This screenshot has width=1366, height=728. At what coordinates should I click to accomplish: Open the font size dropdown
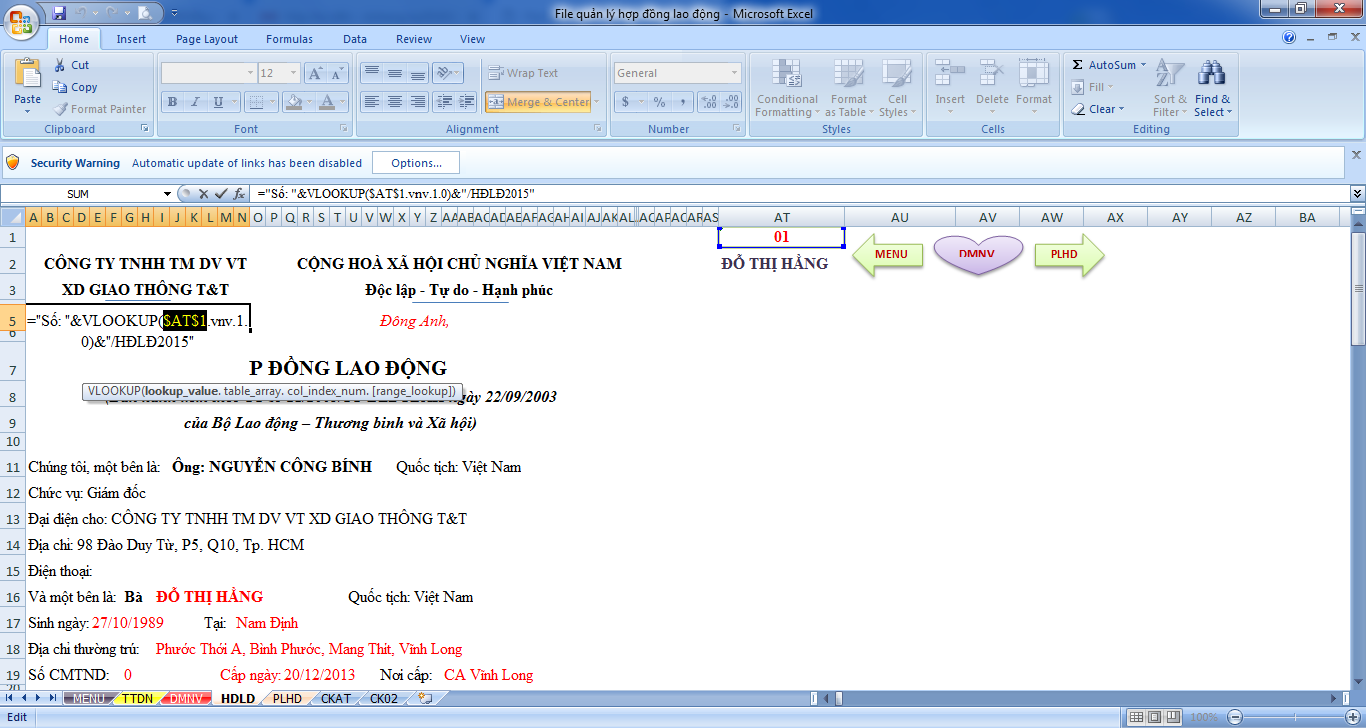[293, 73]
